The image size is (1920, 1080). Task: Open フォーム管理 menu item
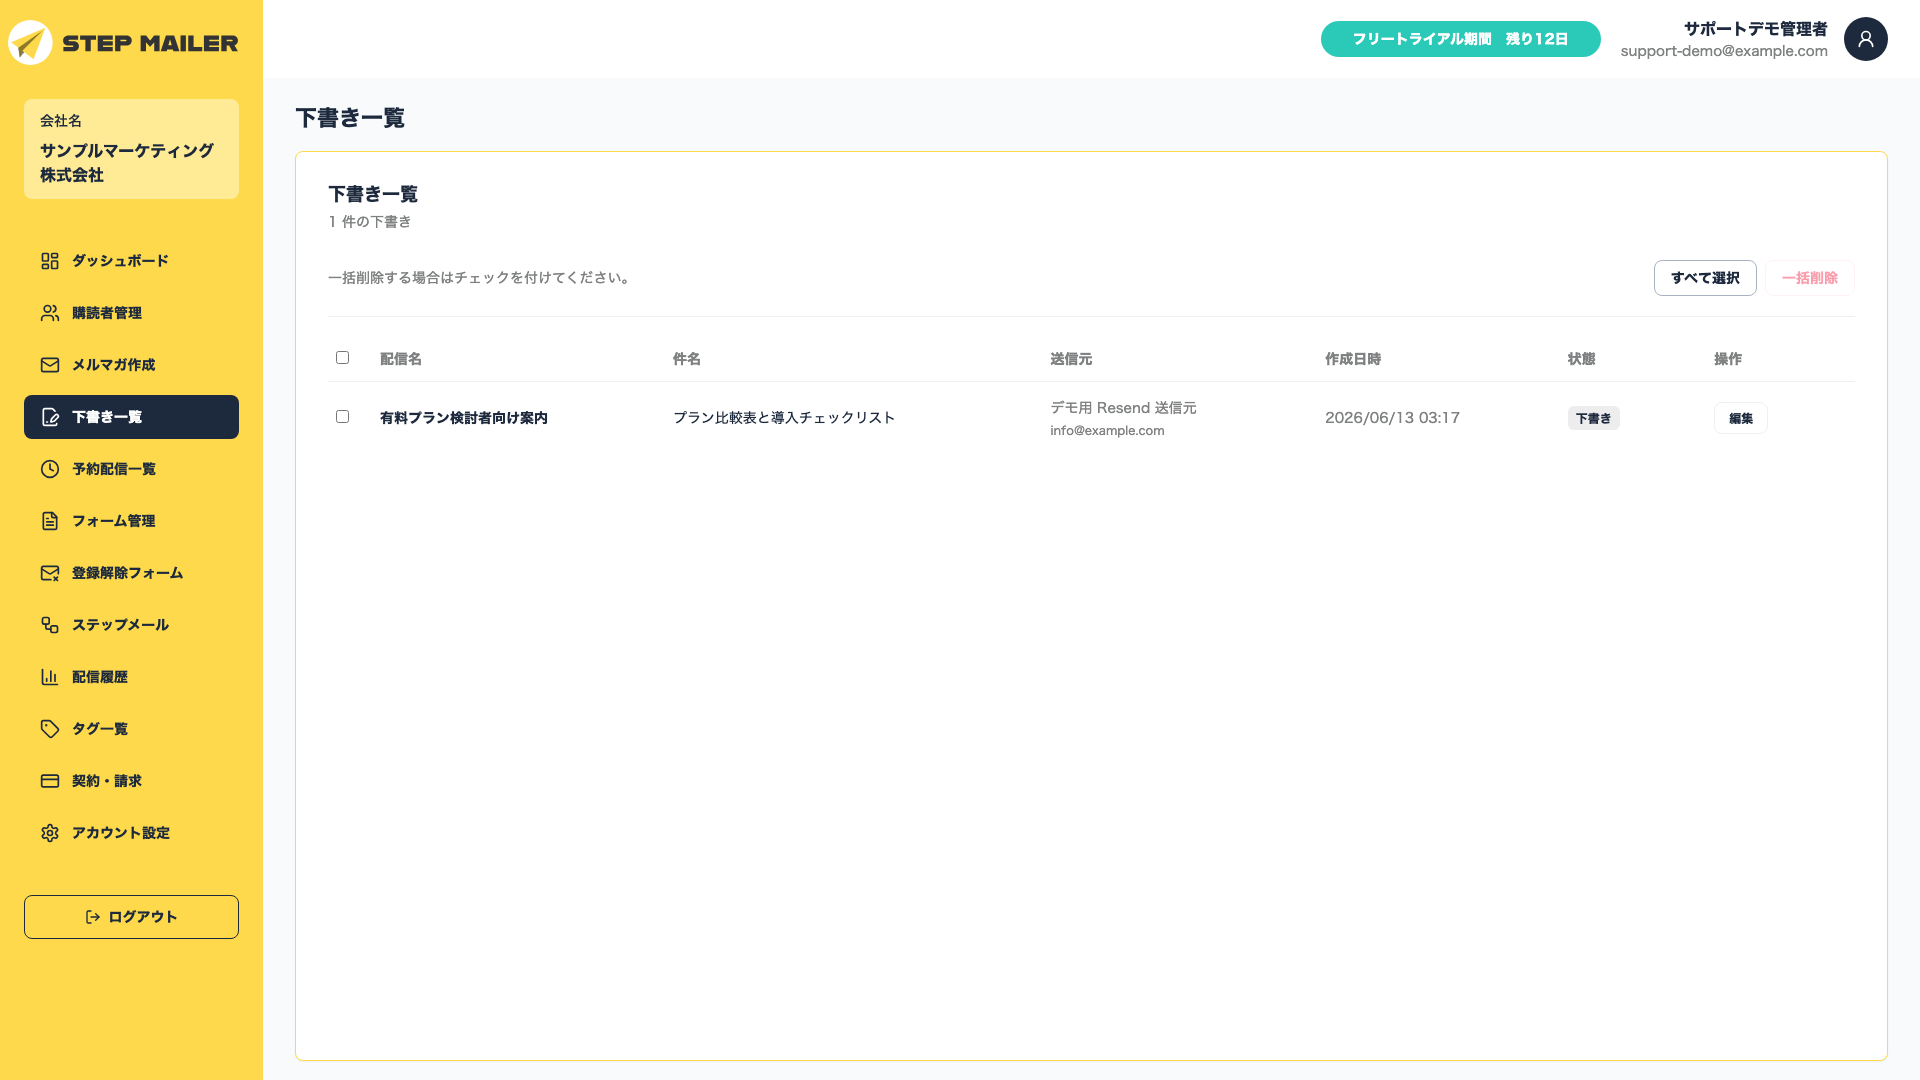131,521
